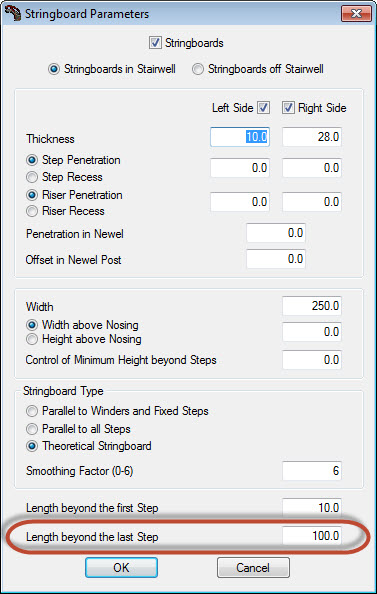Click the stair icon in the title bar
377x594 pixels.
click(13, 14)
